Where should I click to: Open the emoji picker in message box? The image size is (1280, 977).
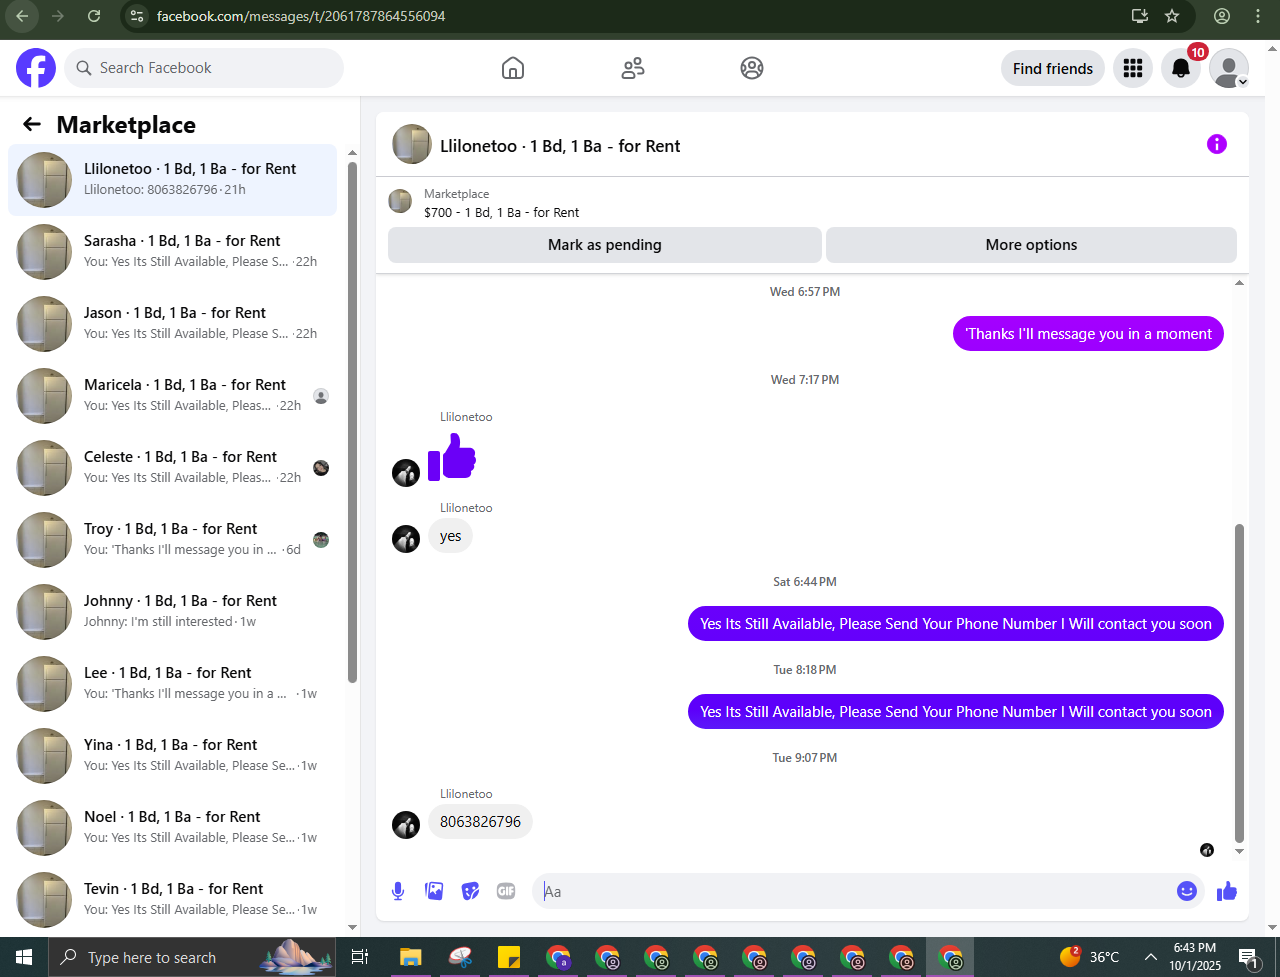1187,891
